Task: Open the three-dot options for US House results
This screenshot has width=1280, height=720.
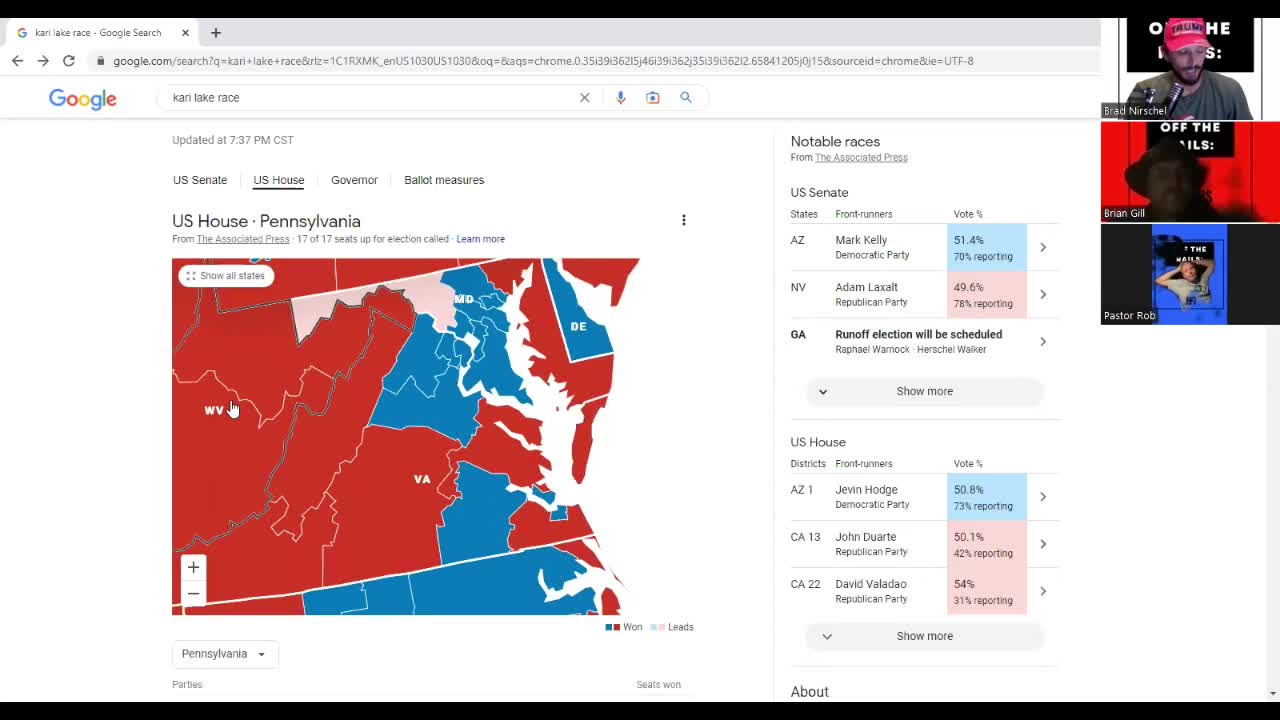Action: 684,220
